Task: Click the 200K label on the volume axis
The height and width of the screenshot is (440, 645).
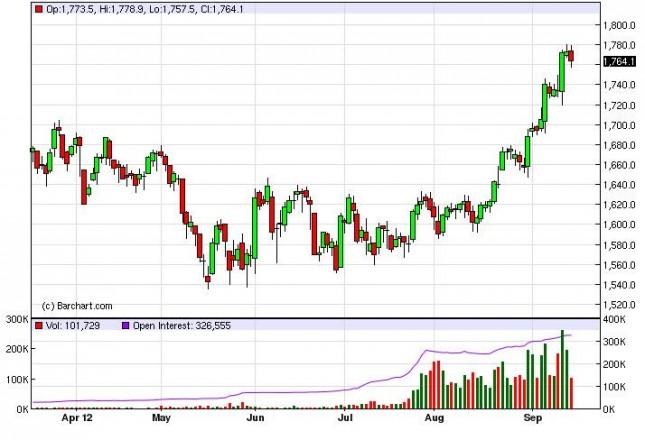Action: pyautogui.click(x=17, y=349)
